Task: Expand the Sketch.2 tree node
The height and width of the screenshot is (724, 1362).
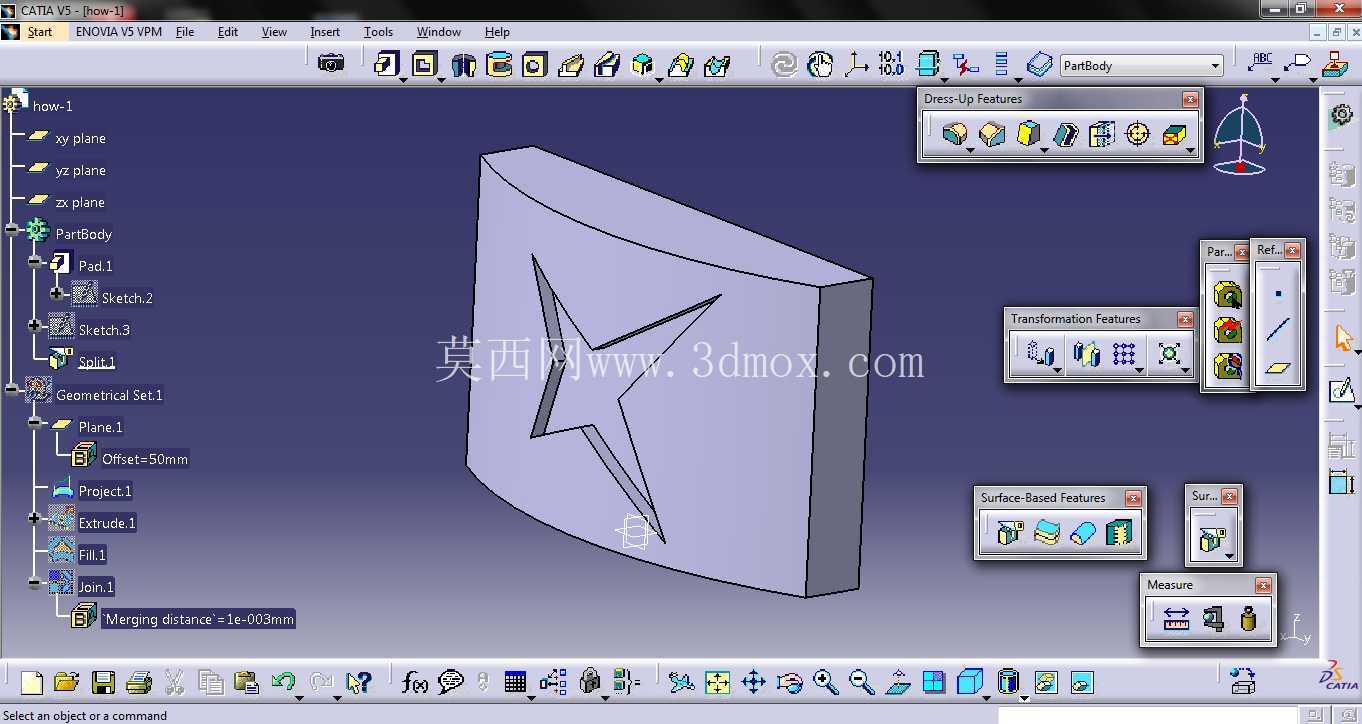Action: click(x=57, y=294)
